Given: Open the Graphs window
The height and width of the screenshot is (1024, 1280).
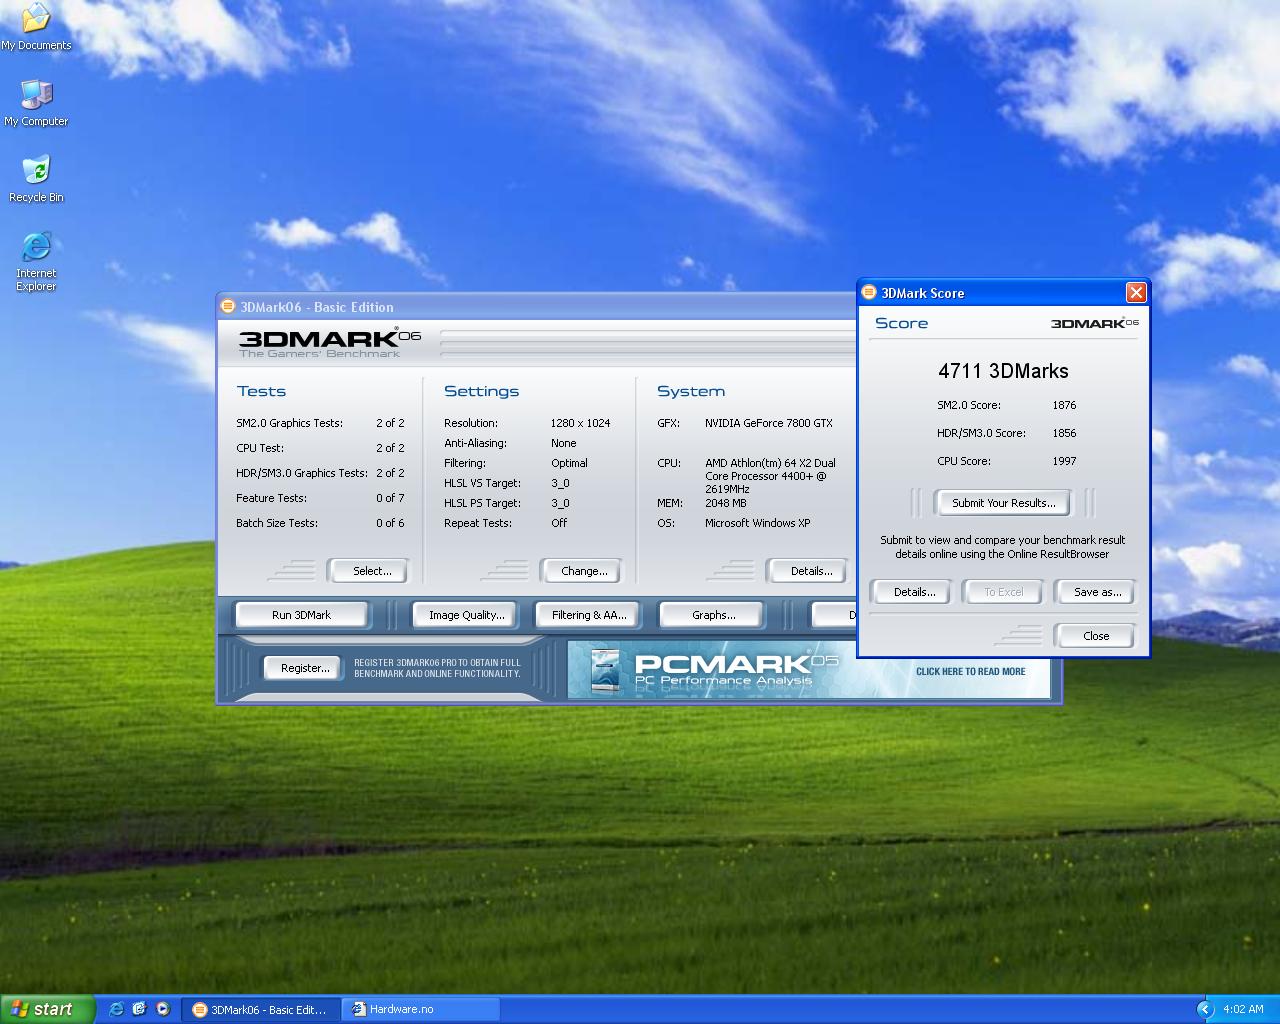Looking at the screenshot, I should [712, 615].
